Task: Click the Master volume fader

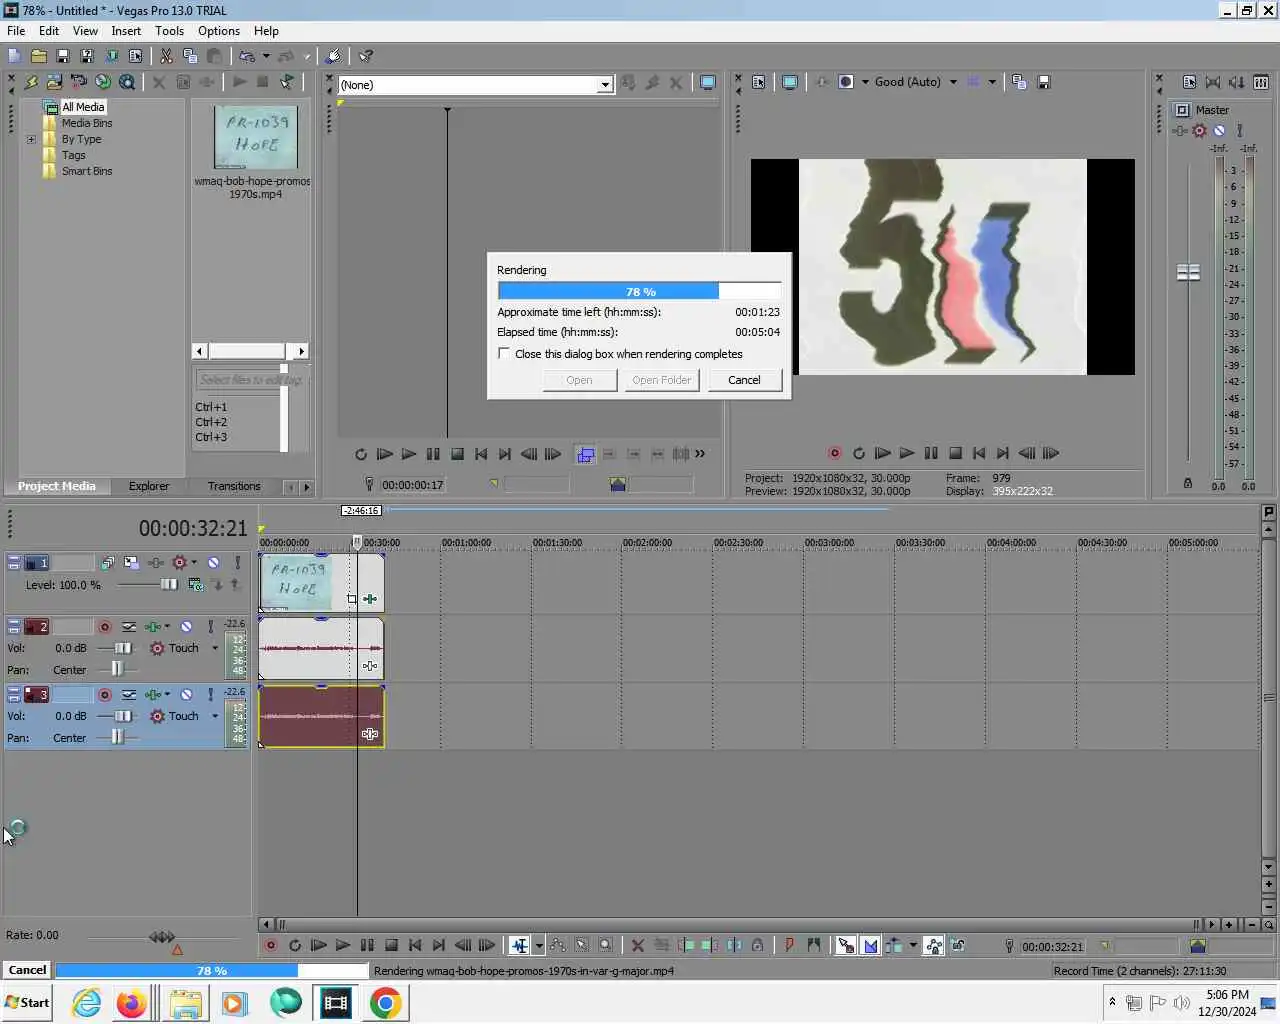Action: tap(1188, 272)
